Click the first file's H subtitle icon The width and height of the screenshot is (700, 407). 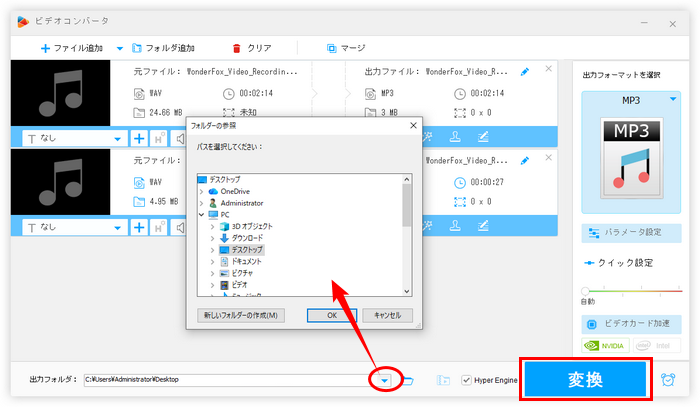[159, 139]
